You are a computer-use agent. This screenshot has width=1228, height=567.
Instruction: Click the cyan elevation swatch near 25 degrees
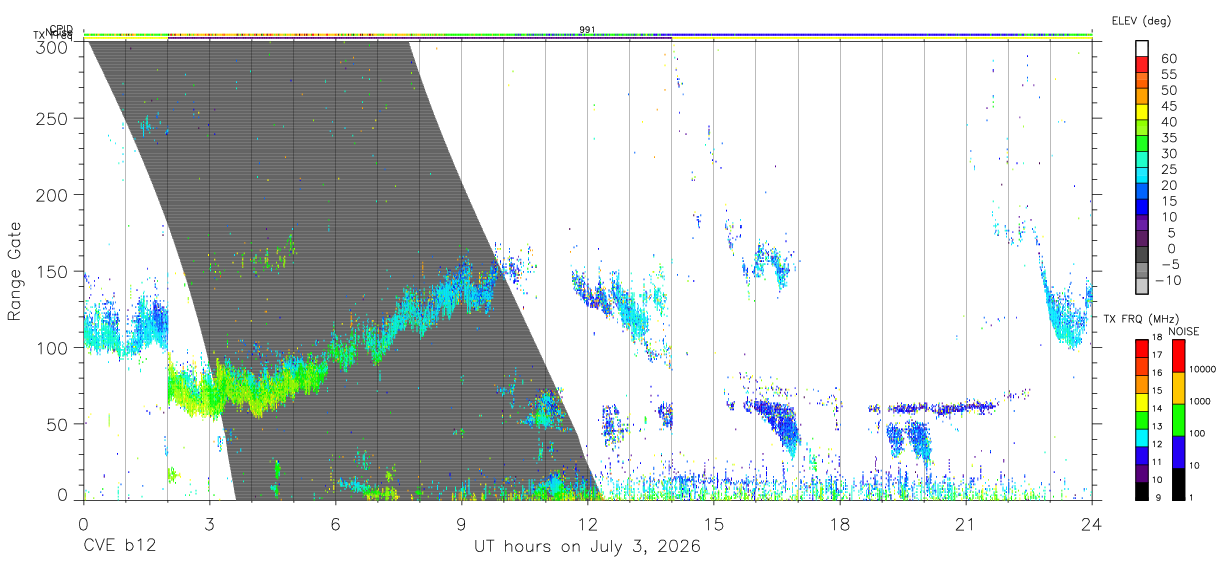pos(1143,174)
